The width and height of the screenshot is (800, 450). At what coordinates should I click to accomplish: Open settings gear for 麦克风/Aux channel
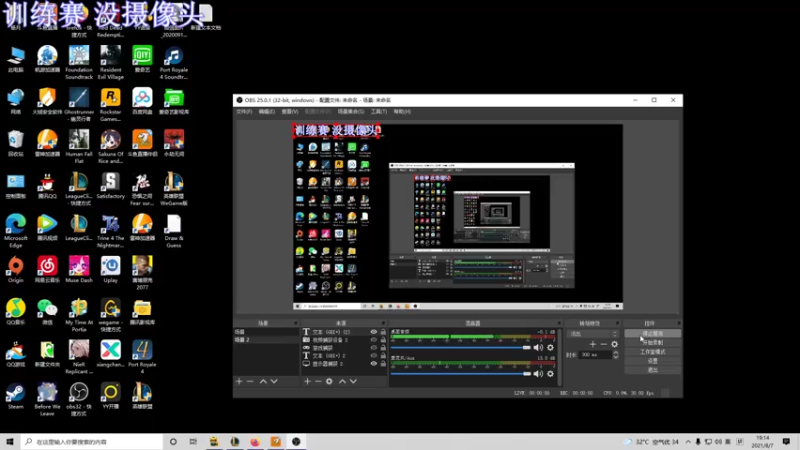click(550, 374)
